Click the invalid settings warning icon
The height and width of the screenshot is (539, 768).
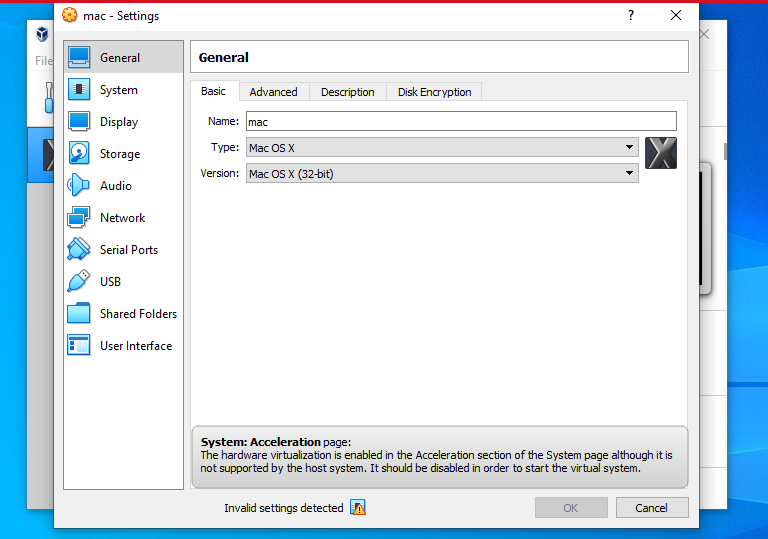358,508
